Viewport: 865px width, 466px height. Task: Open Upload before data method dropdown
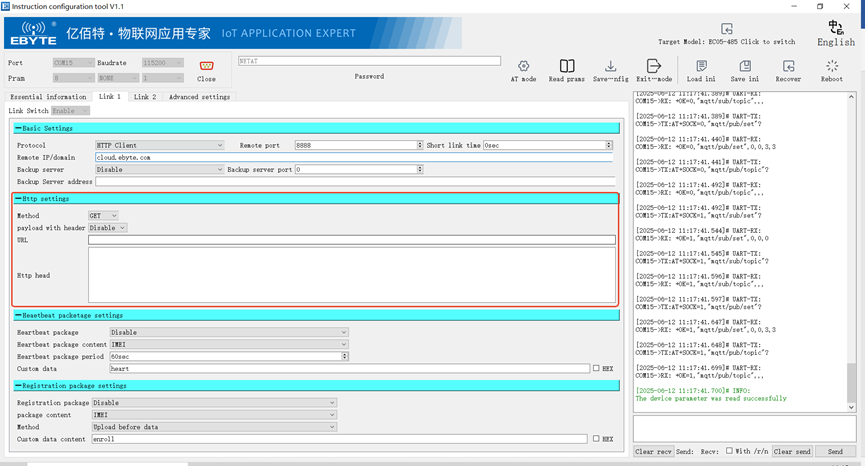tap(214, 427)
